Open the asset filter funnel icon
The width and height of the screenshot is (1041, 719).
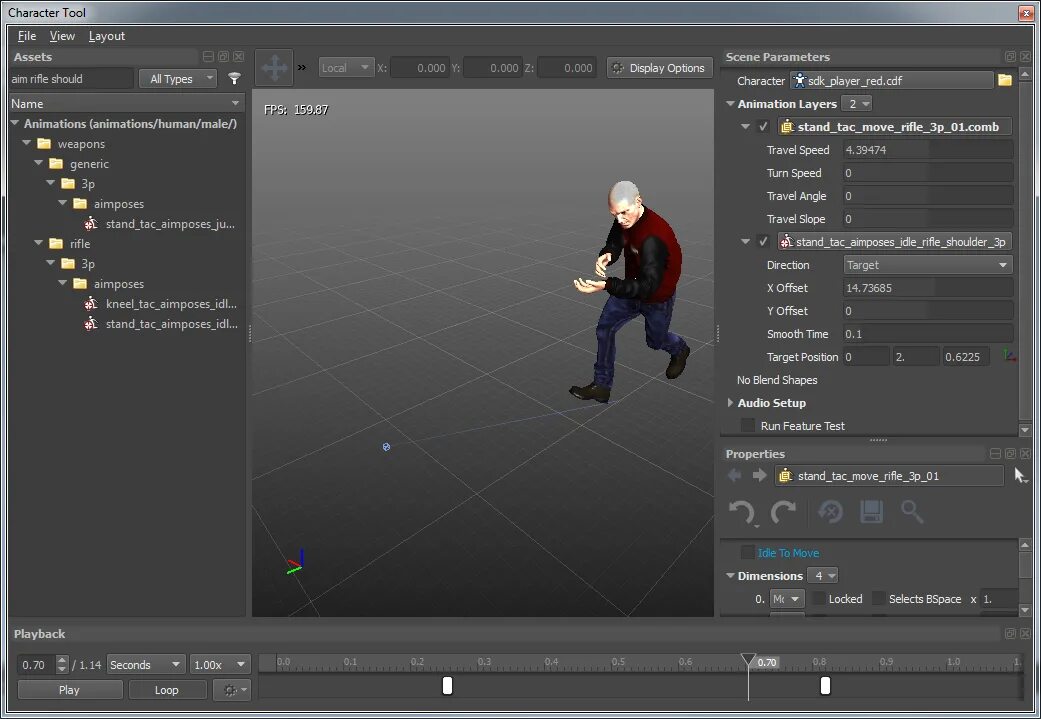(x=234, y=78)
